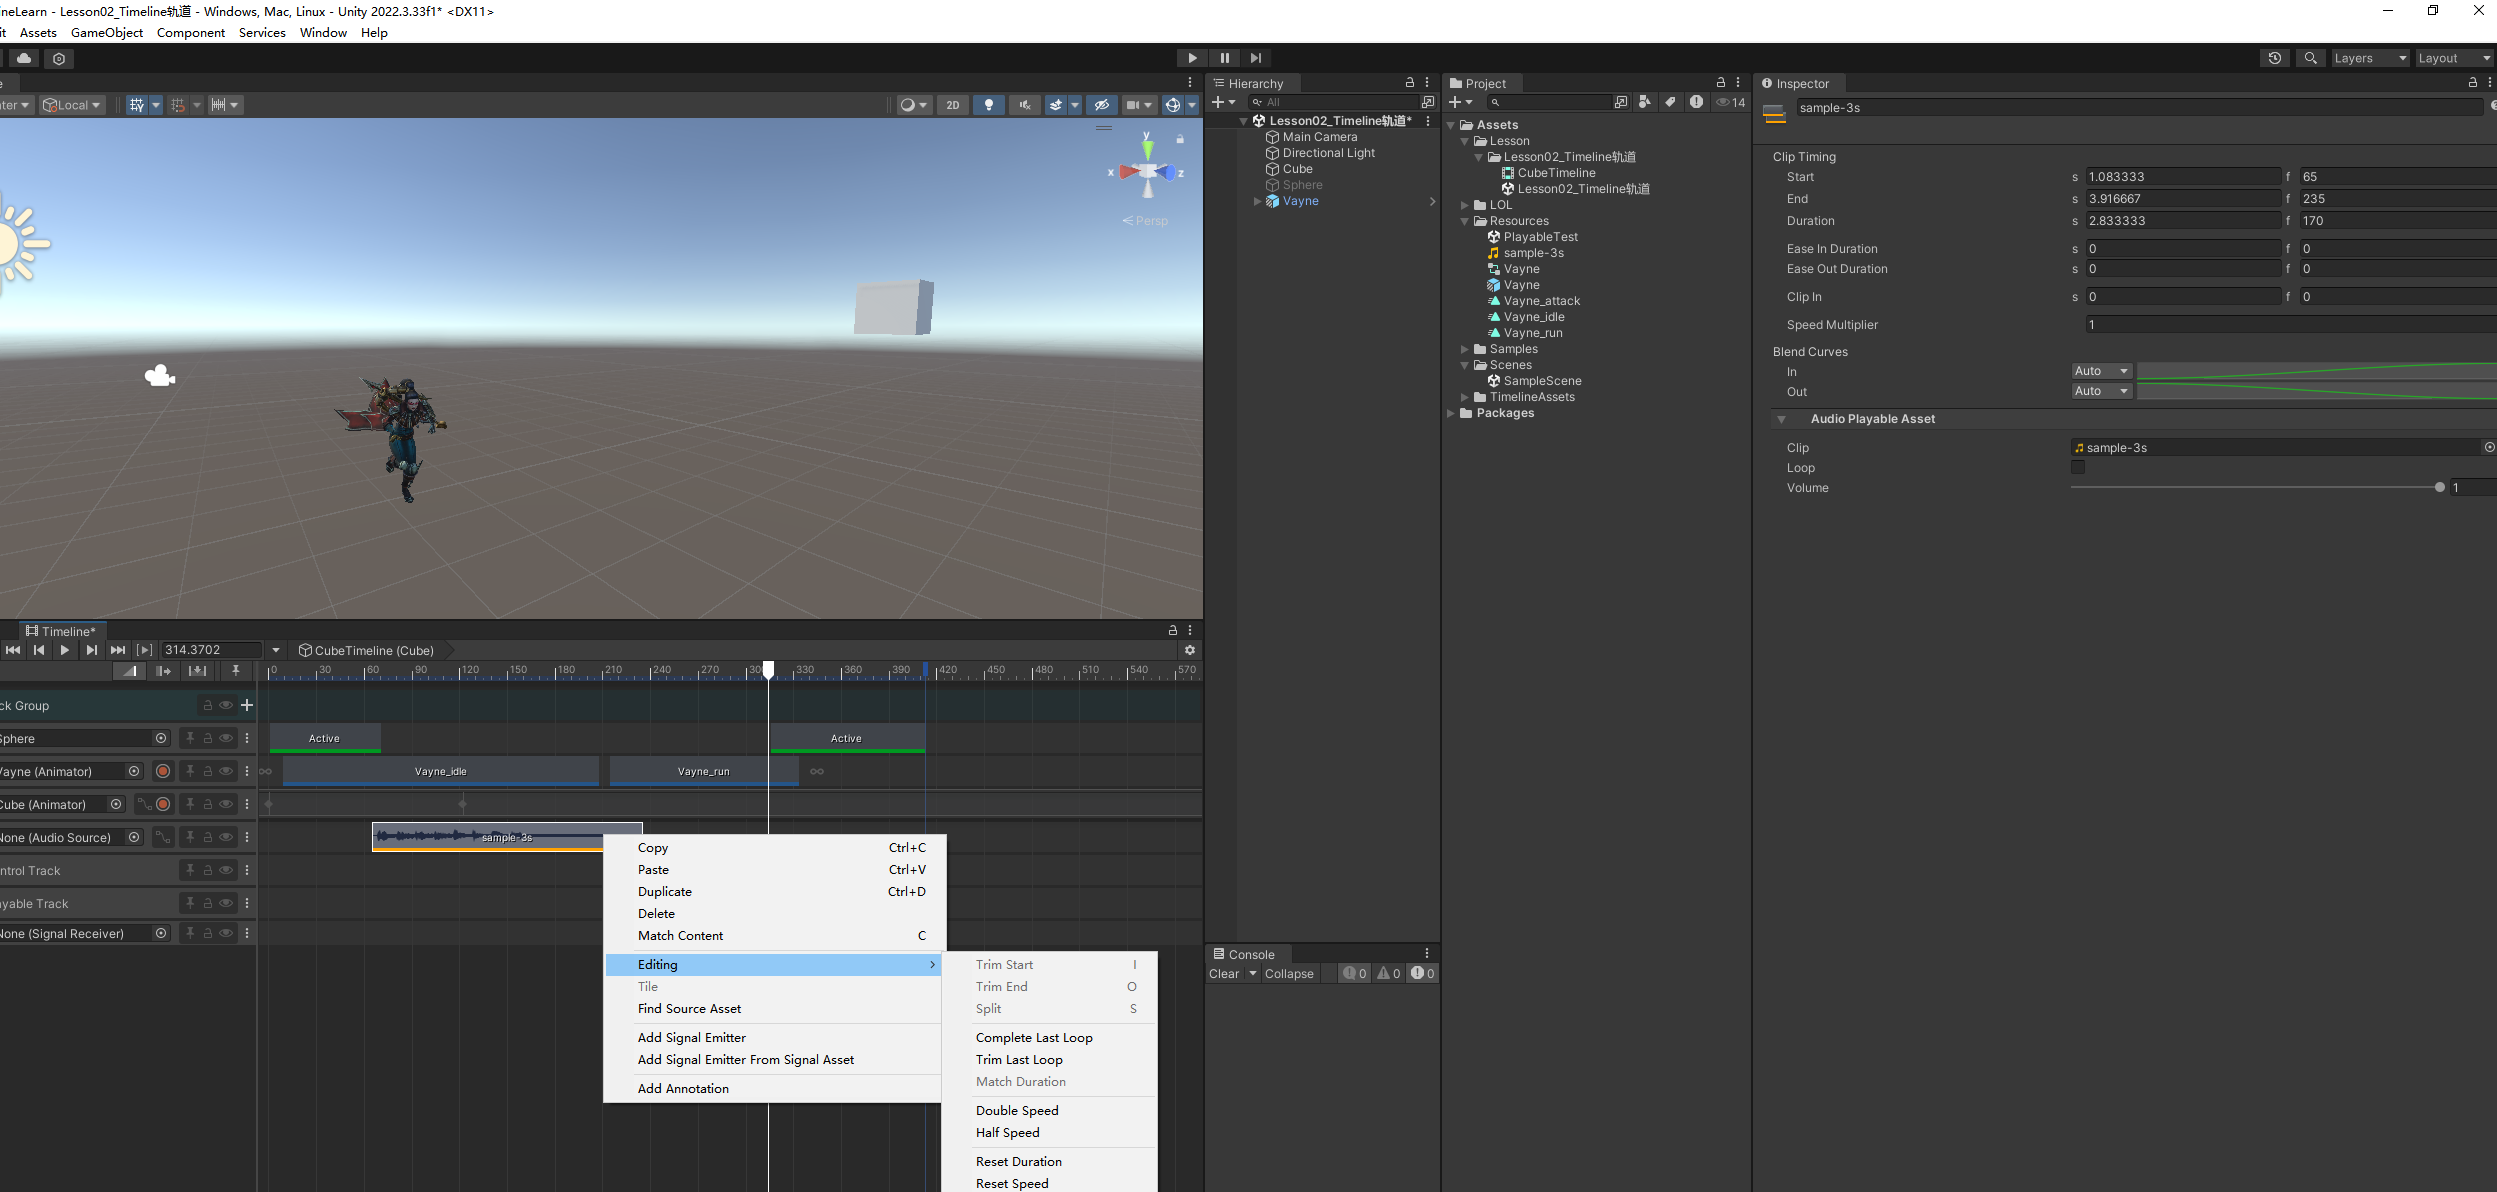Click the Volume slider handle
Screen dimensions: 2497x1192
pos(2439,487)
